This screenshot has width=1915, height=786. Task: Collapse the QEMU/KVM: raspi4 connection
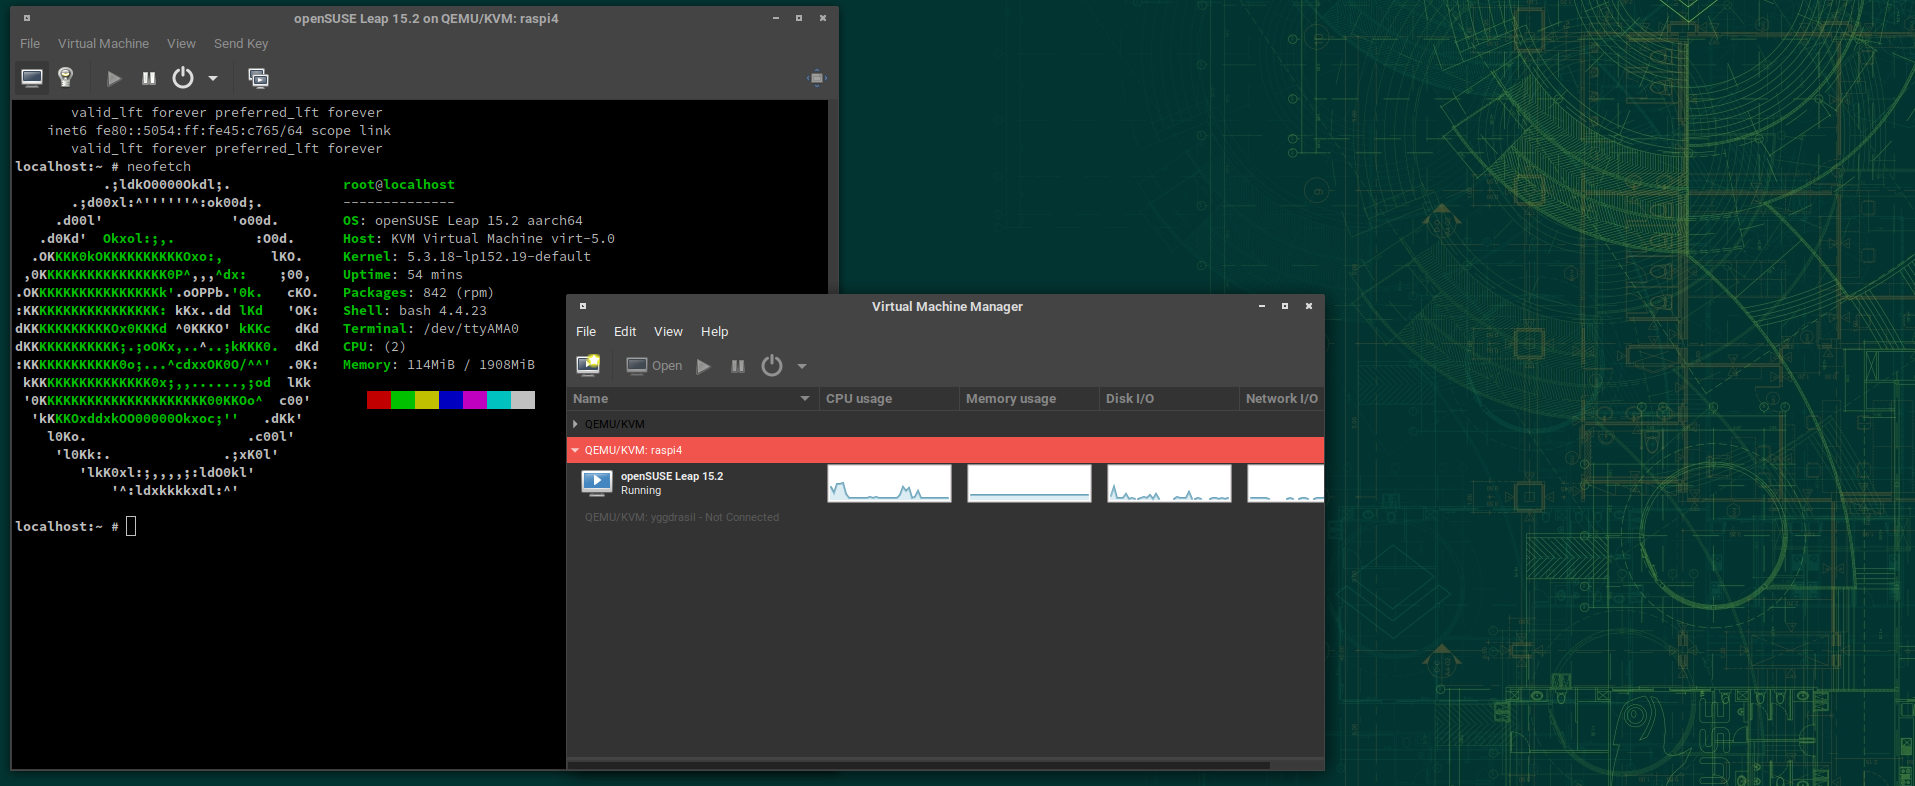click(575, 450)
